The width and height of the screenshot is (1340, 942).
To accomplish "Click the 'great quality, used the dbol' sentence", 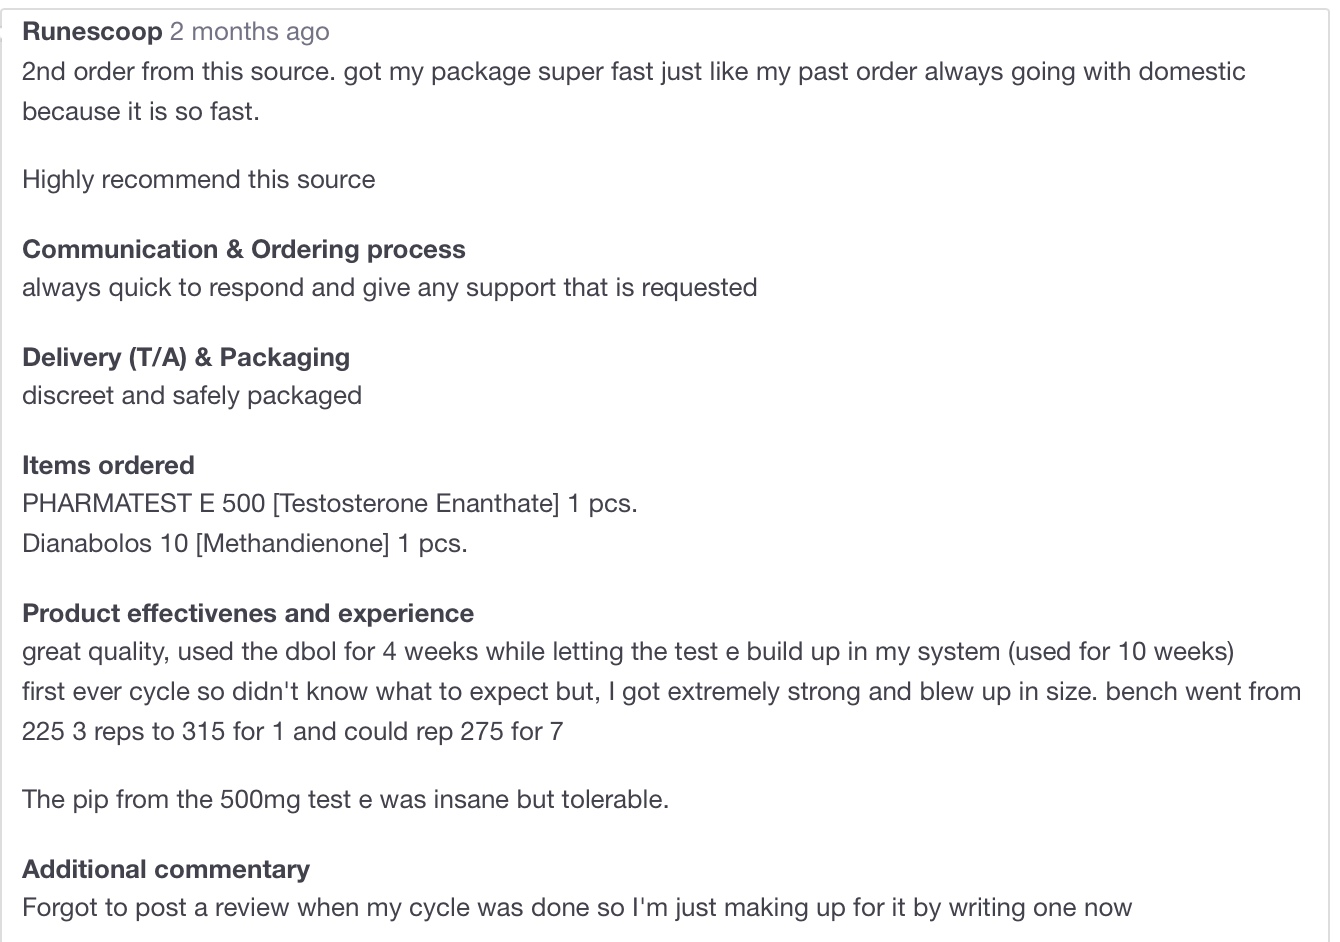I will (x=628, y=652).
